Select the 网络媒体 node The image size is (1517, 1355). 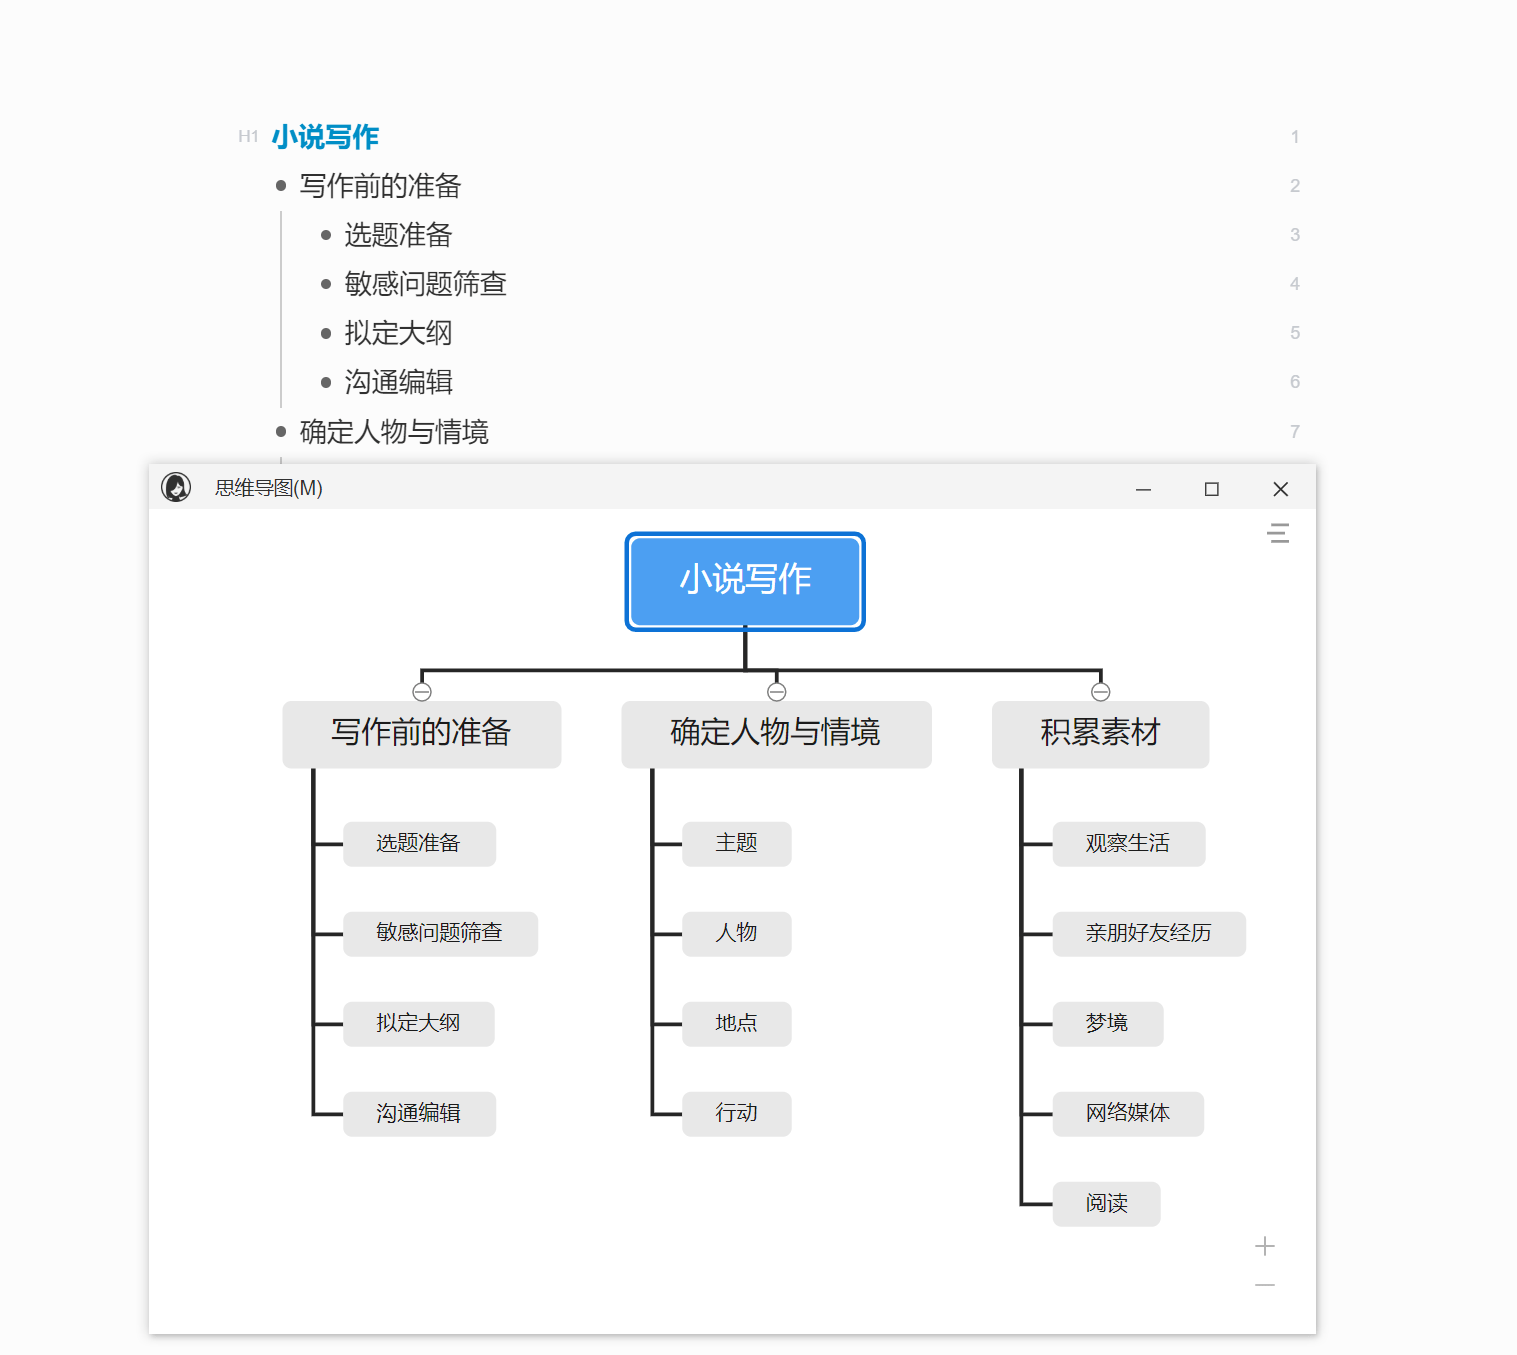(x=1128, y=1114)
